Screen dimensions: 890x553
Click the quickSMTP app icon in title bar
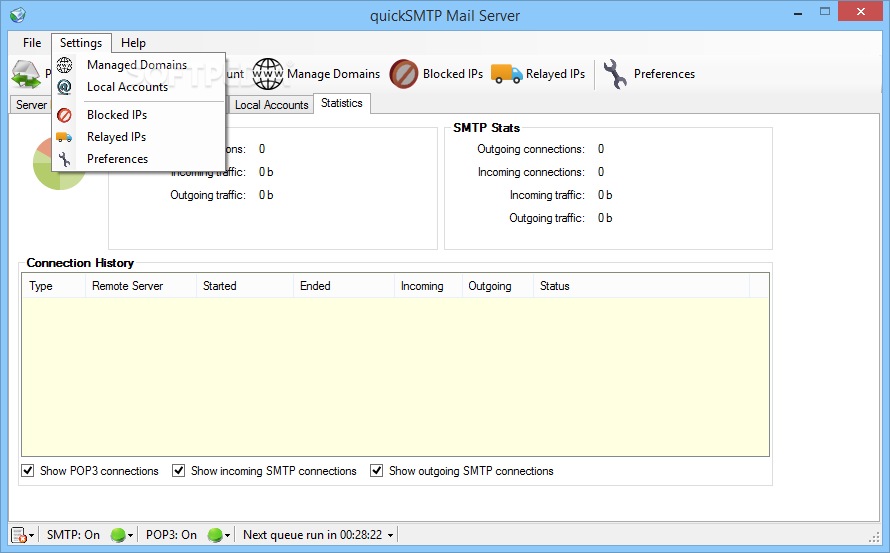[x=18, y=15]
